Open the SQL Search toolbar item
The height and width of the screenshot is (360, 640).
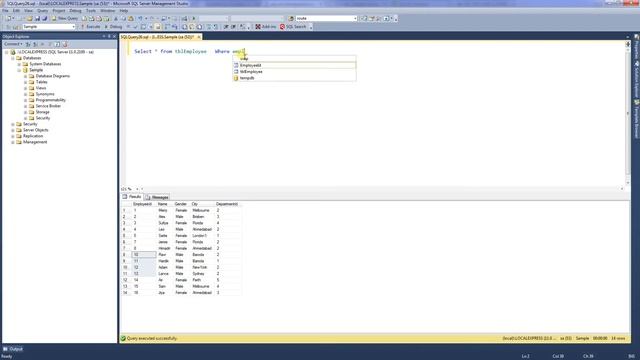click(293, 27)
